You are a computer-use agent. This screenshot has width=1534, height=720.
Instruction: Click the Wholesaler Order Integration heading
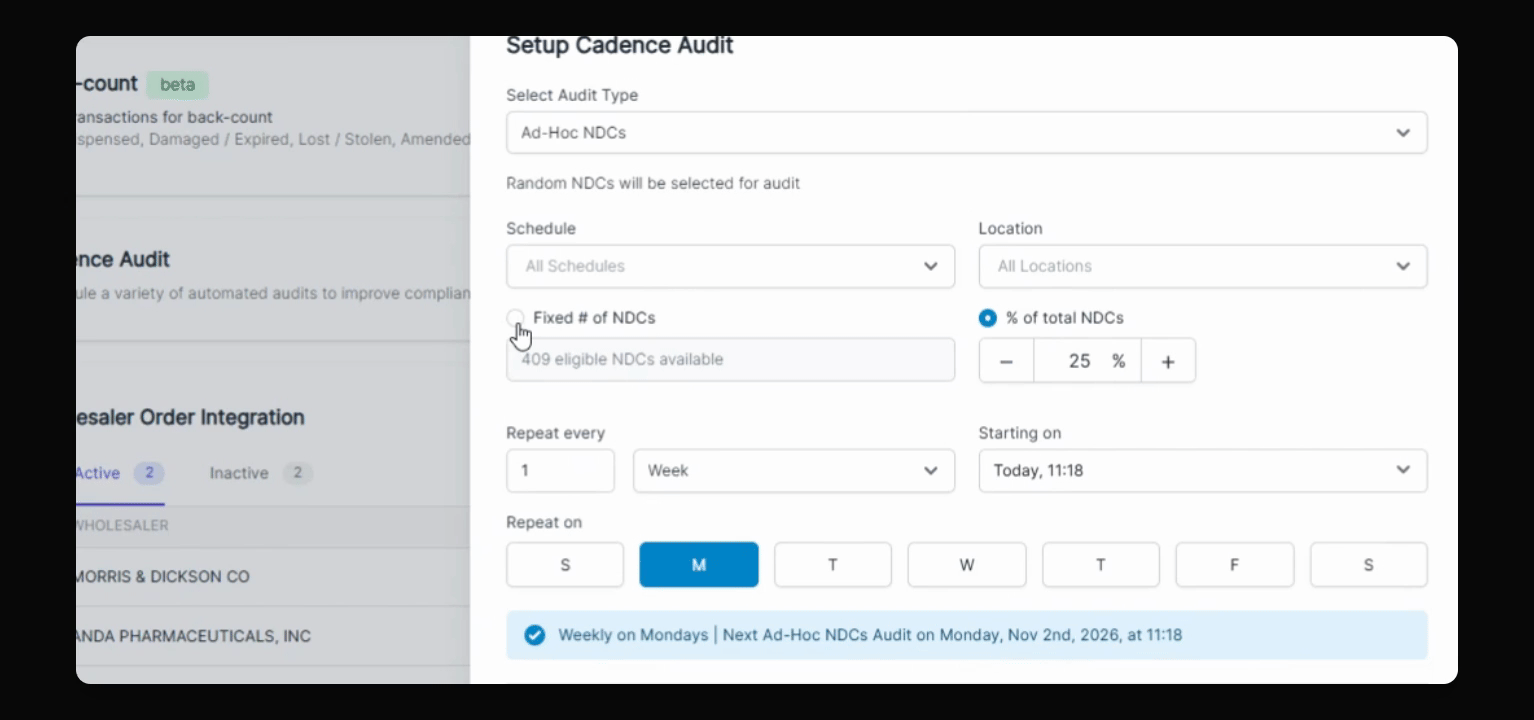(x=190, y=417)
